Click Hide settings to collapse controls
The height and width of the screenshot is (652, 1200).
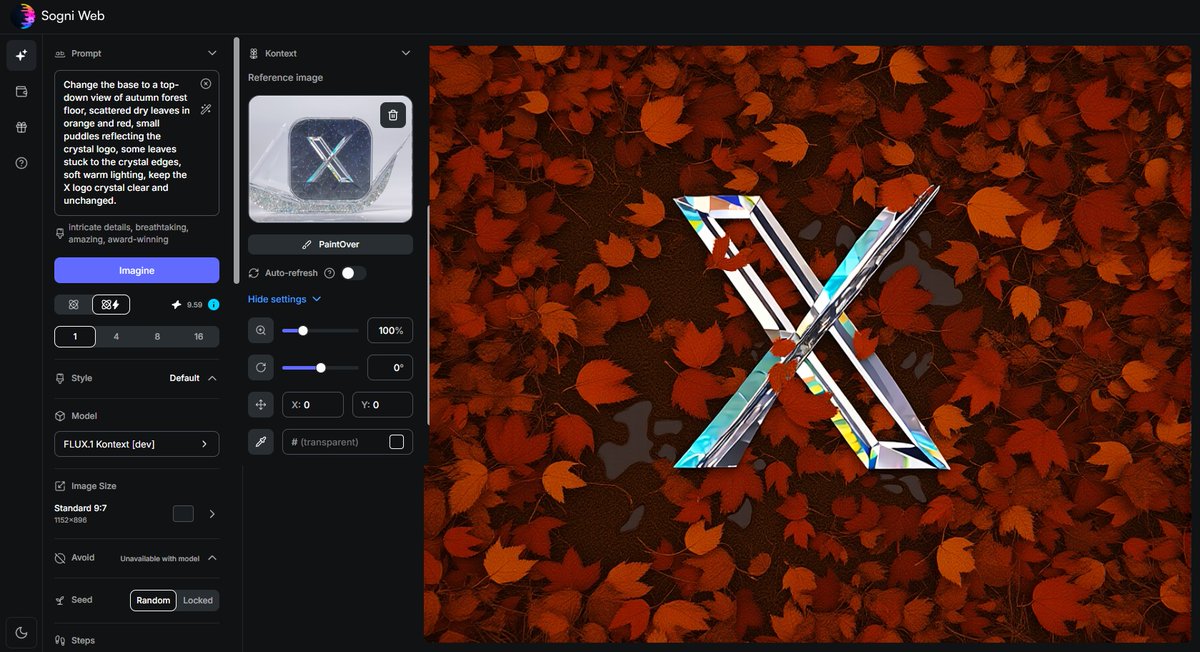point(285,299)
